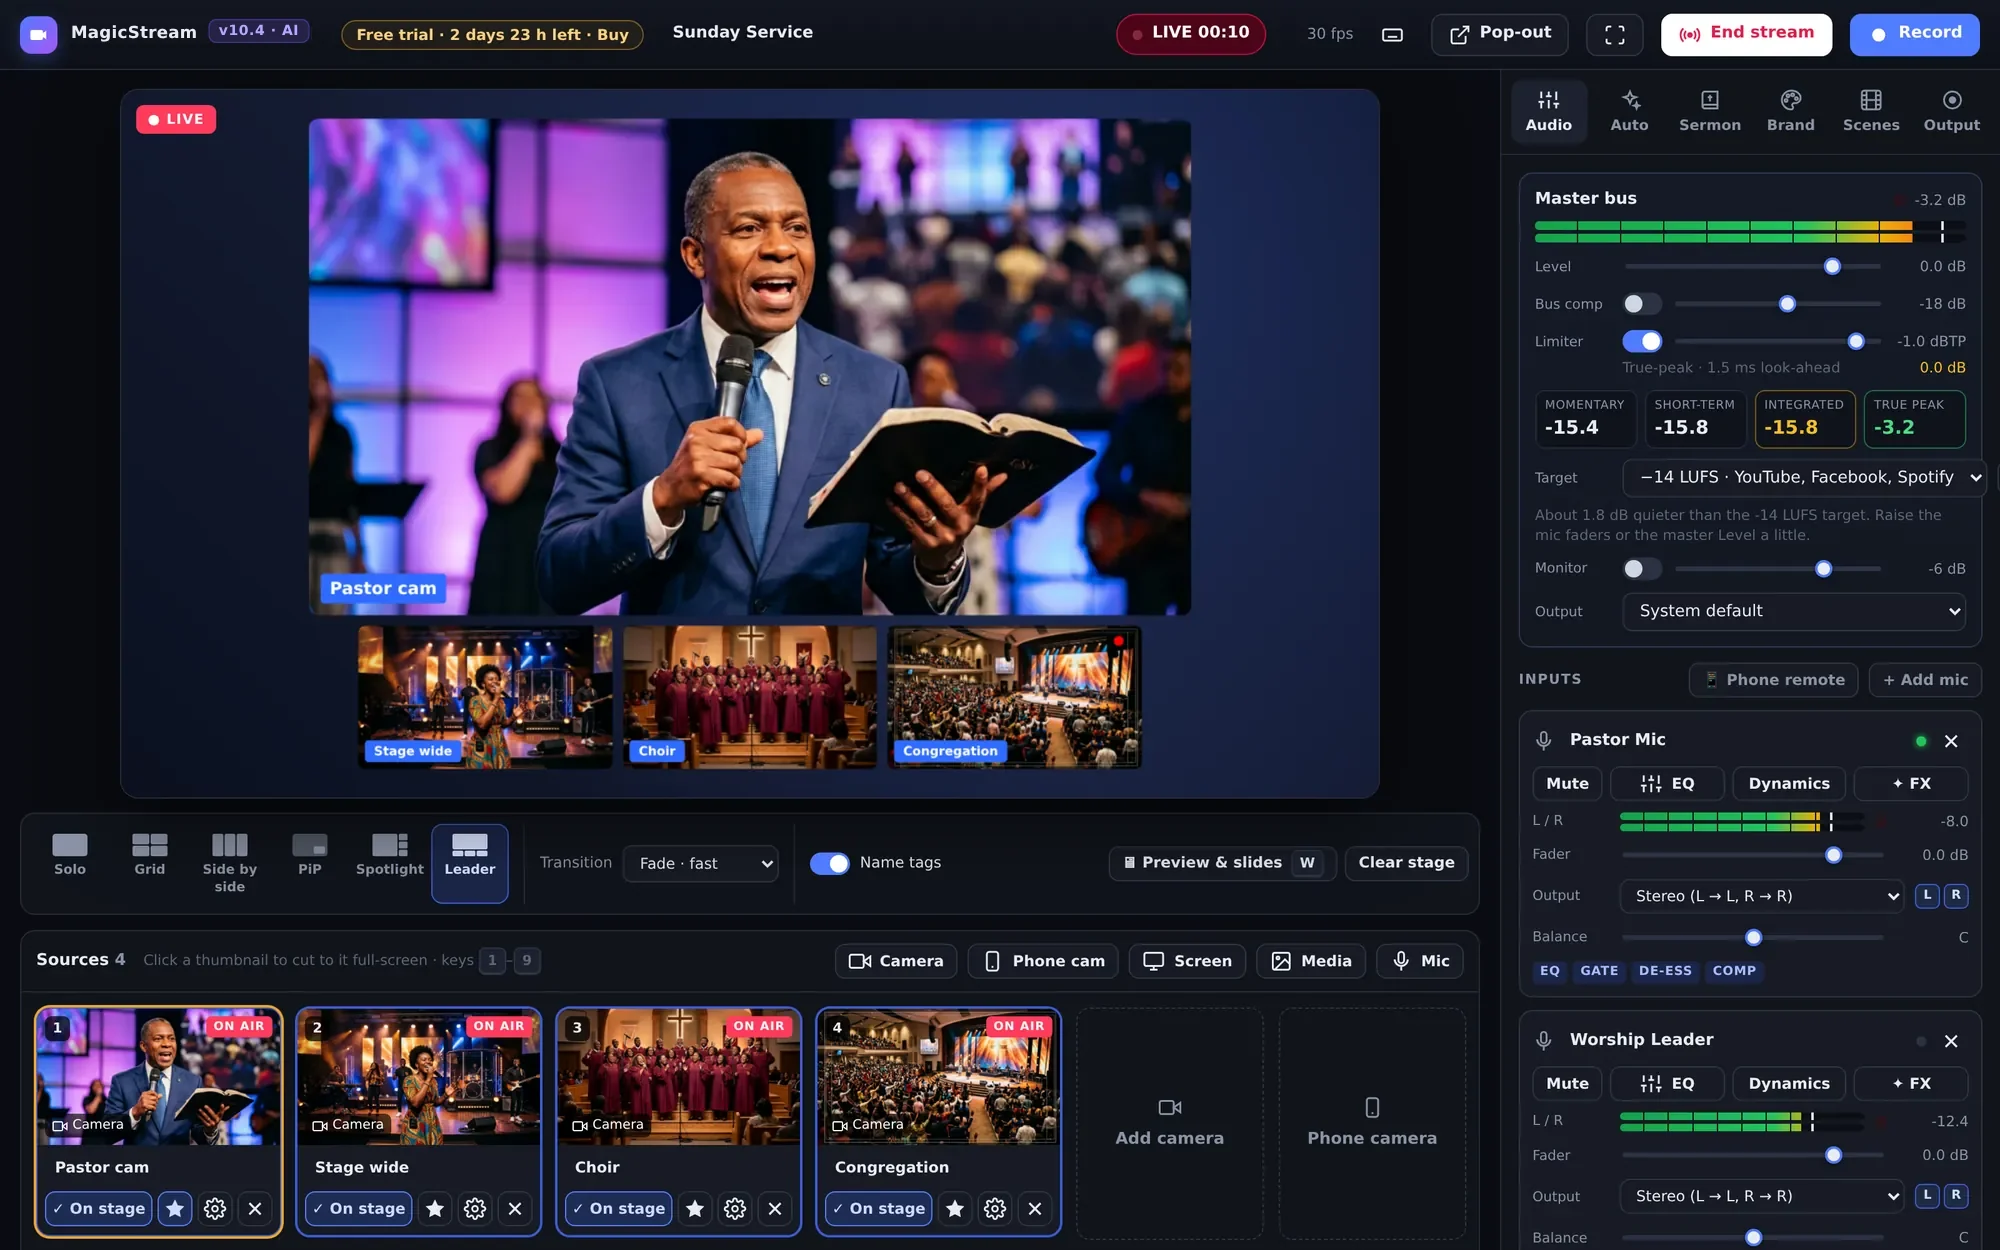Viewport: 2000px width, 1250px height.
Task: Click the Add mic button
Action: pos(1925,680)
